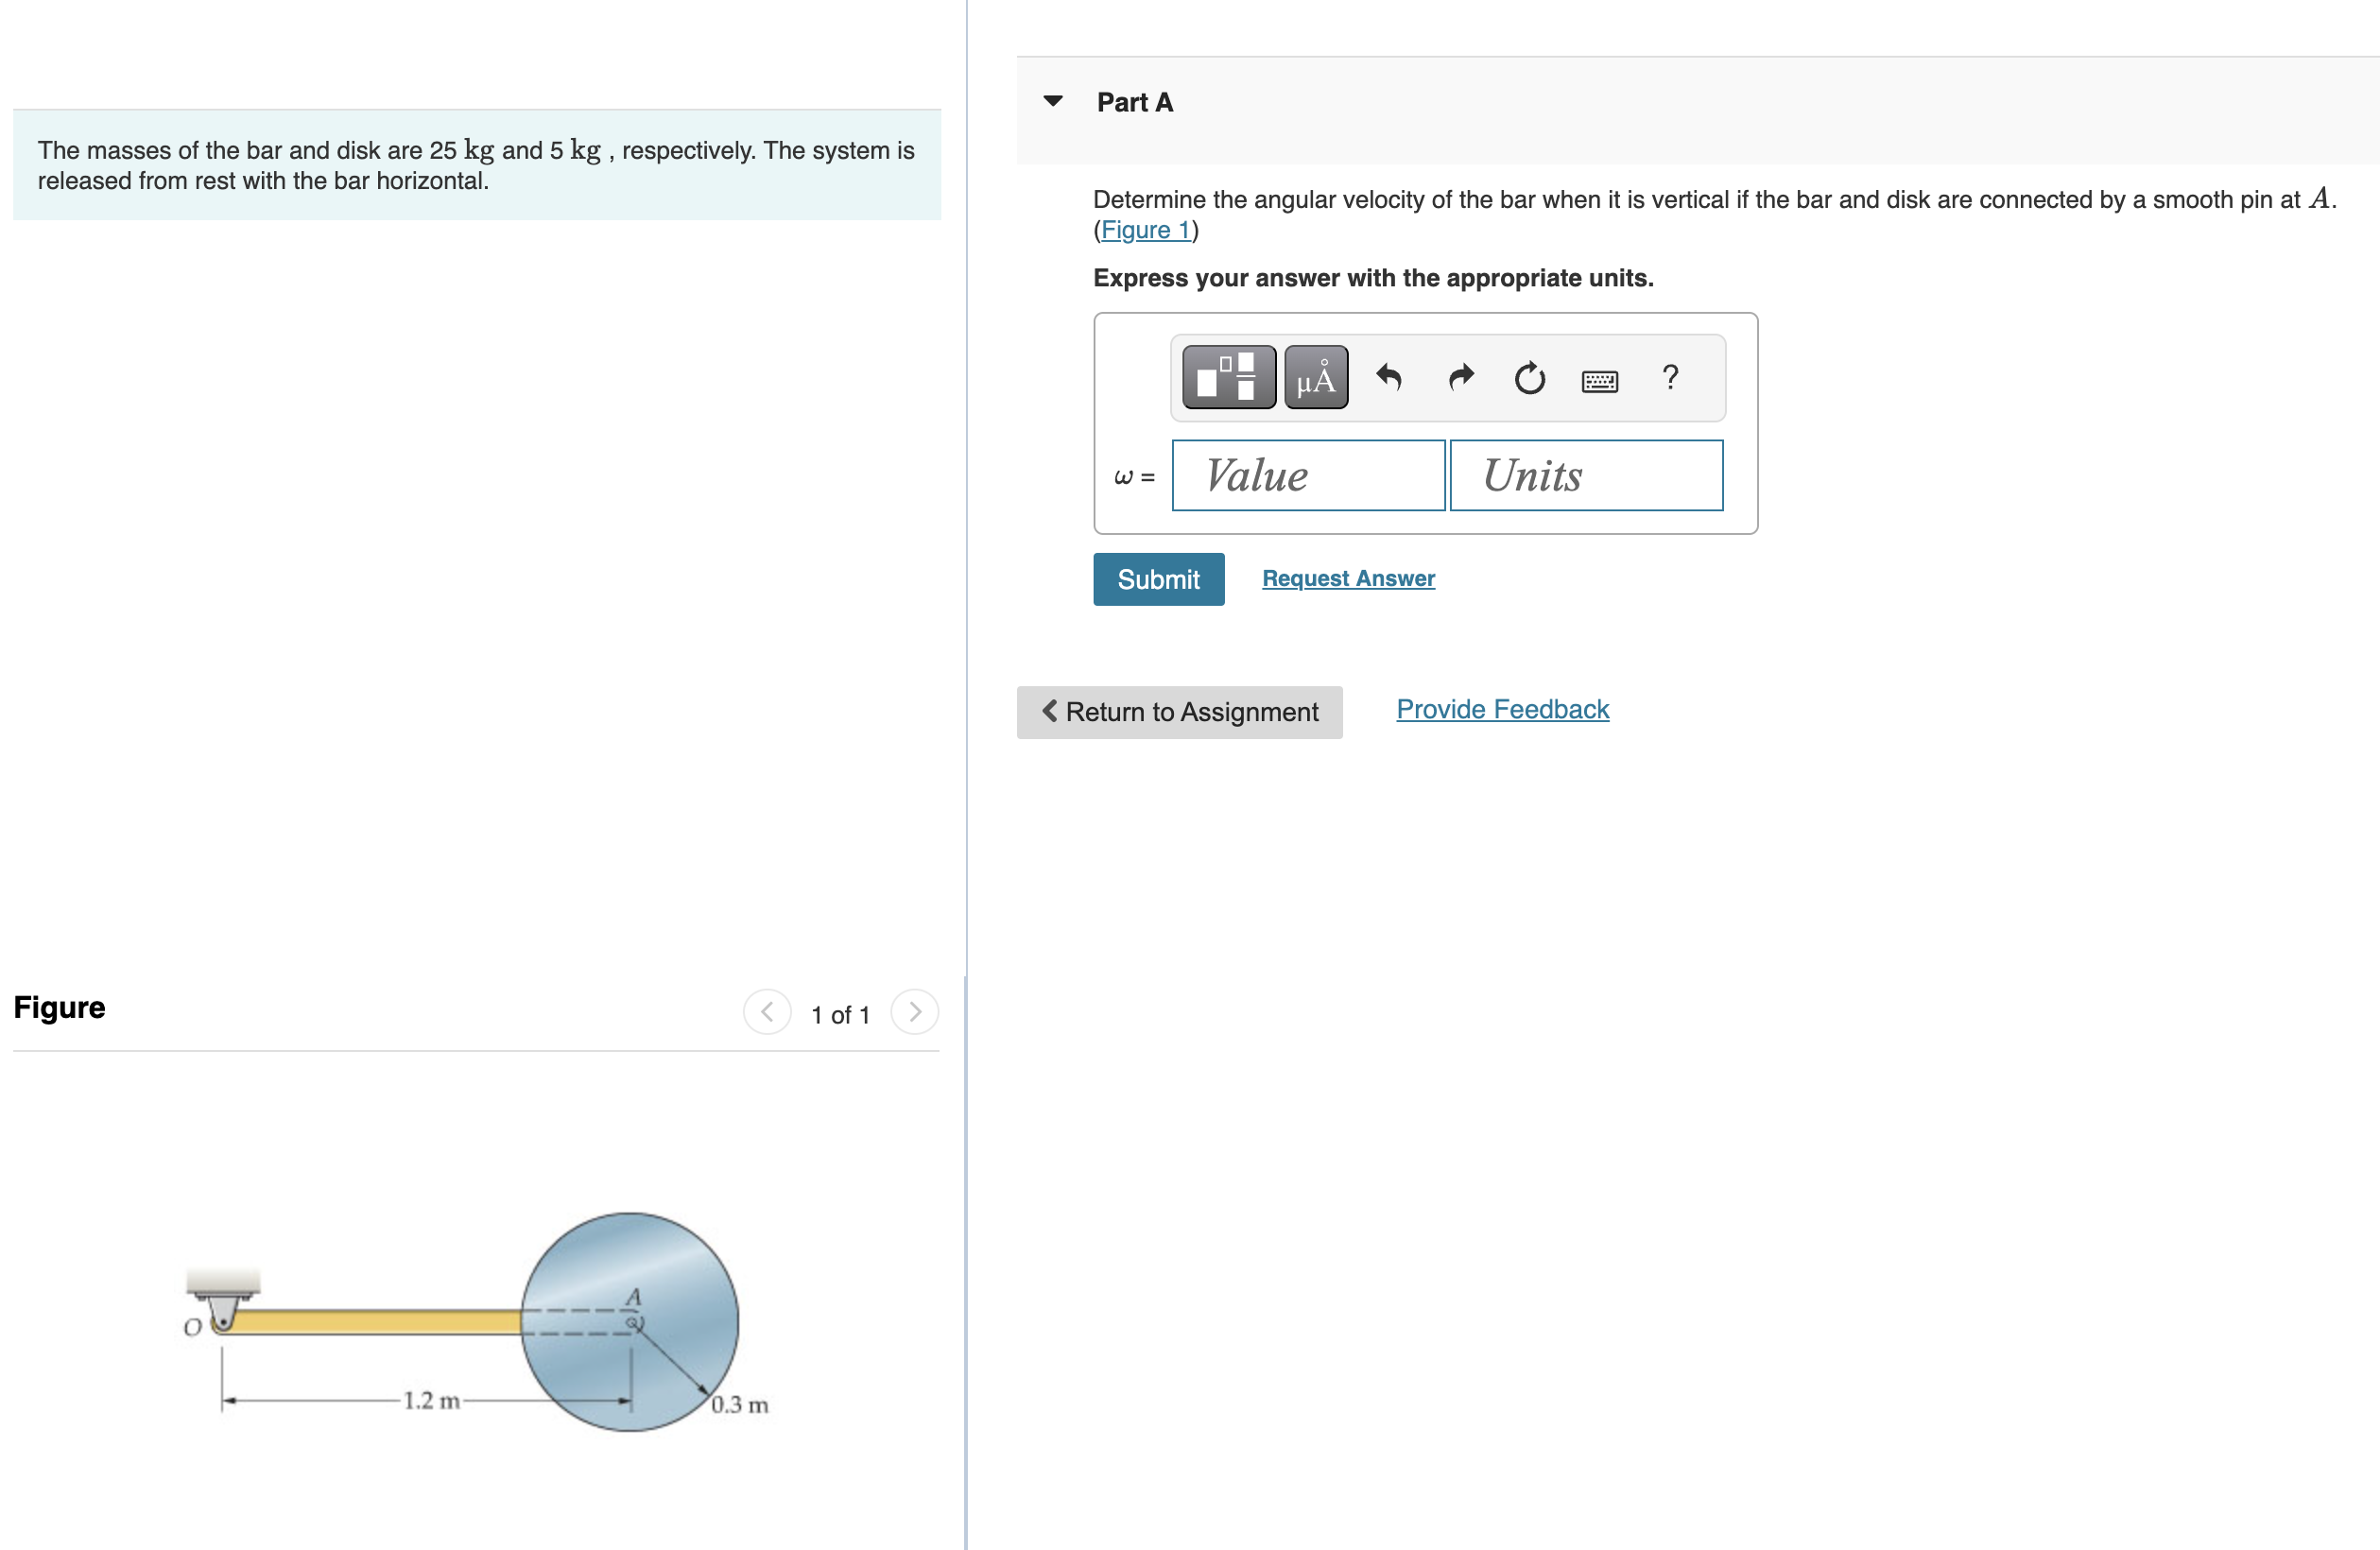Go to next figure arrow
This screenshot has height=1550, width=2380.
[x=914, y=1012]
